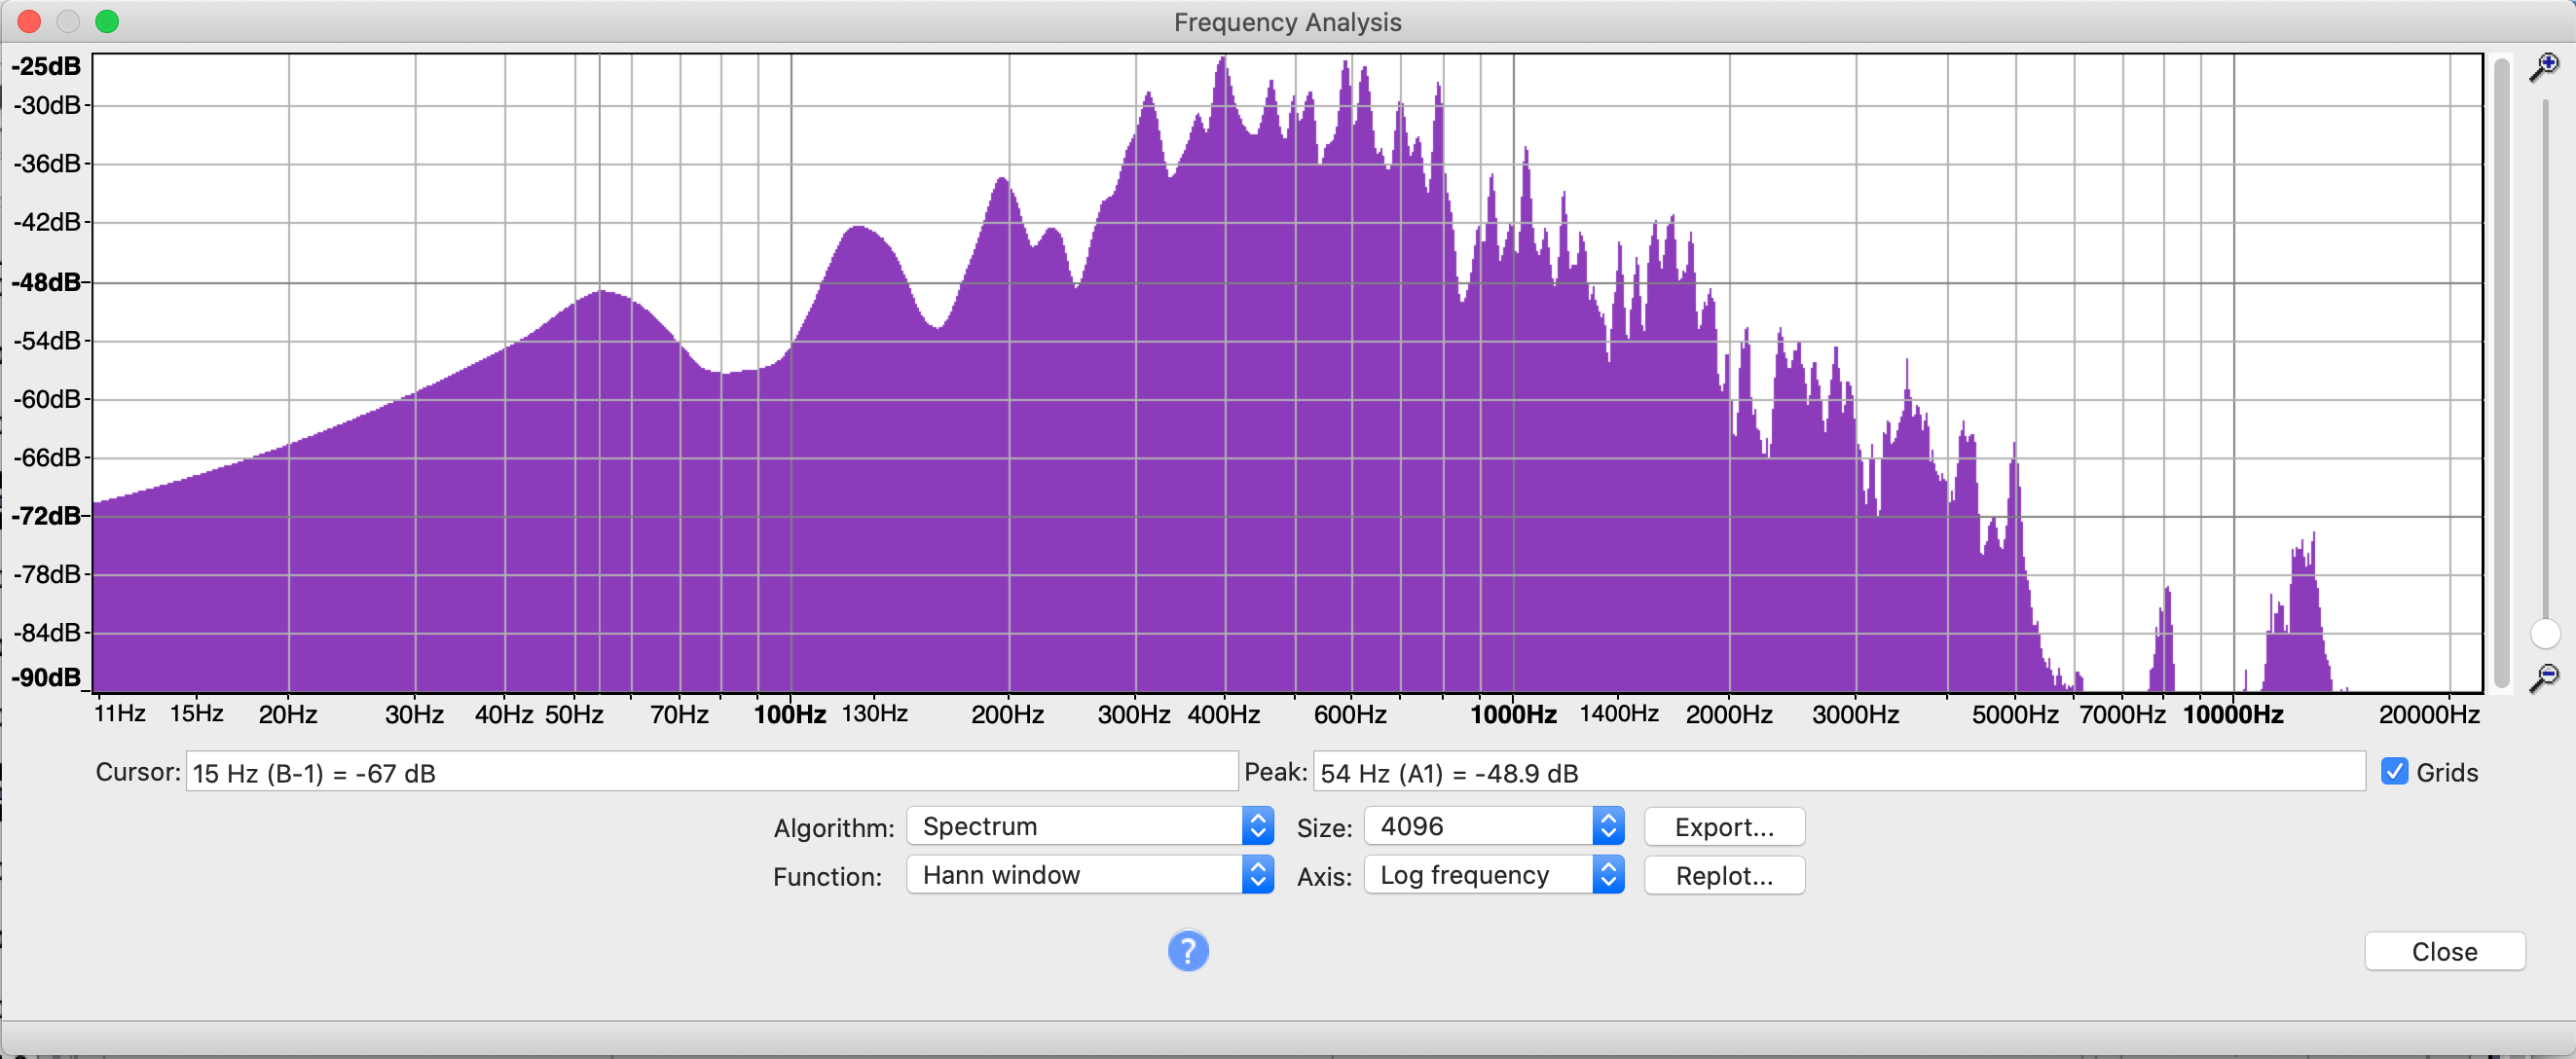The height and width of the screenshot is (1059, 2576).
Task: Open the Algorithm Spectrum dropdown
Action: 1089,826
